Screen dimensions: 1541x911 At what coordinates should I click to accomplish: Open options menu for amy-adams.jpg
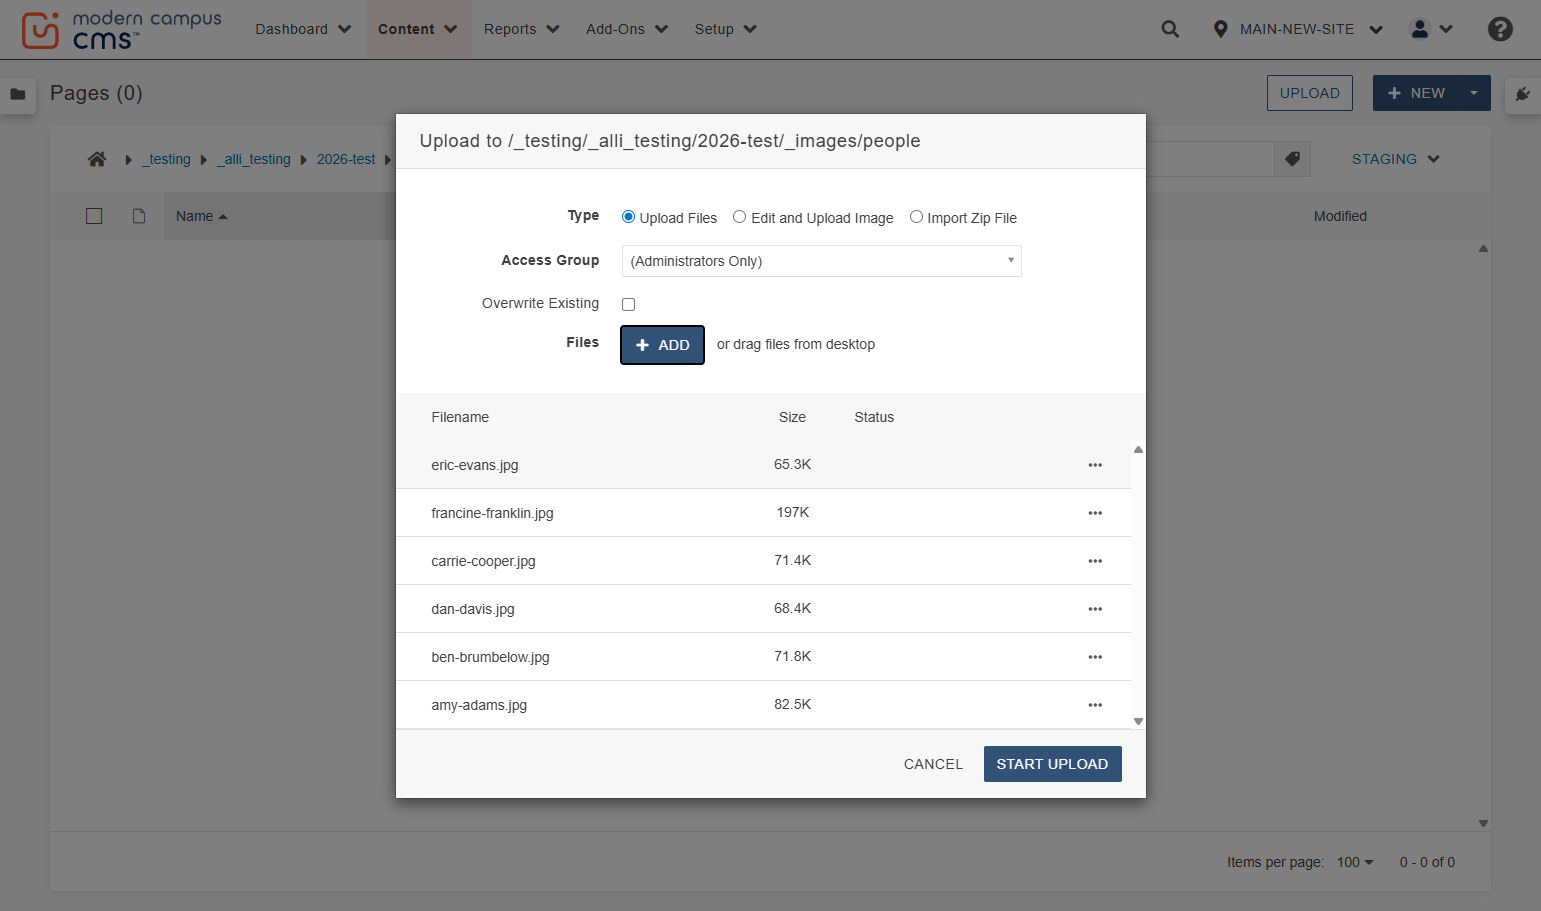[x=1095, y=705]
